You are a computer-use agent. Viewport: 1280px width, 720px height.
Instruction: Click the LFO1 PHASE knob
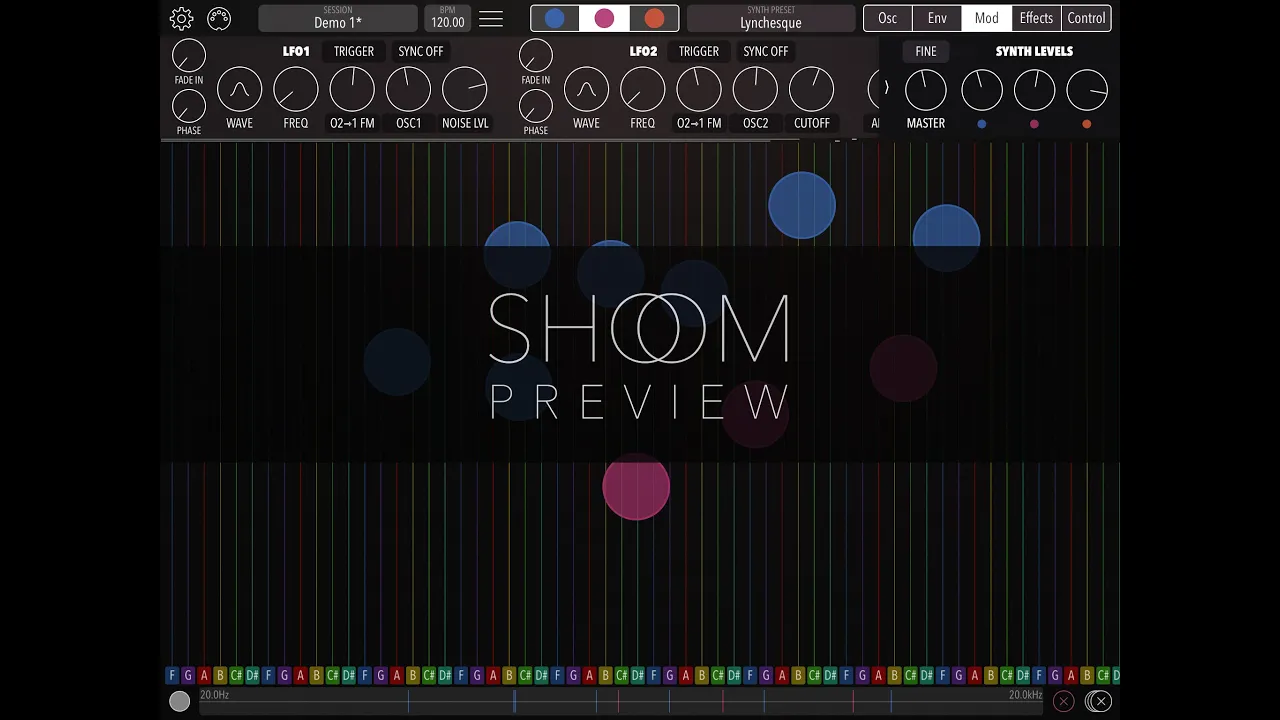[x=189, y=106]
